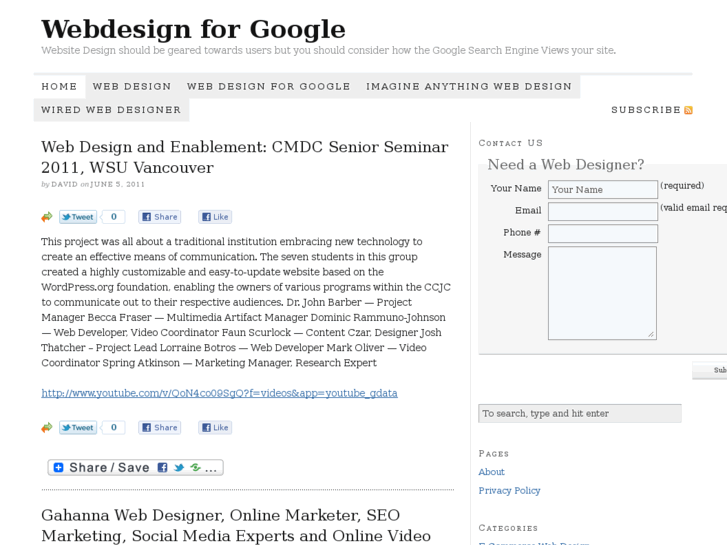Hit the upper Facebook Like button
Viewport: 727px width, 545px height.
215,217
